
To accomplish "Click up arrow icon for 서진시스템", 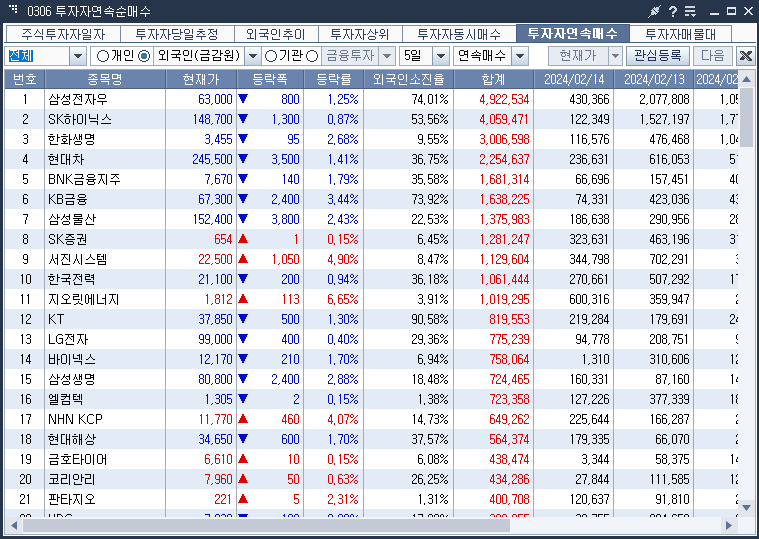I will [x=243, y=259].
